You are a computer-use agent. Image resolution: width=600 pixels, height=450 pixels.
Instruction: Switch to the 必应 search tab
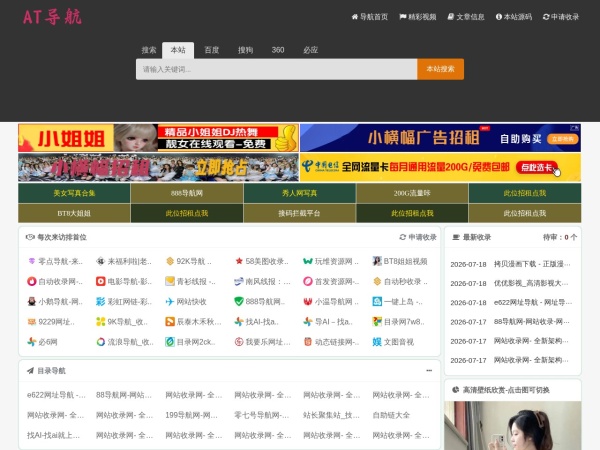(310, 50)
